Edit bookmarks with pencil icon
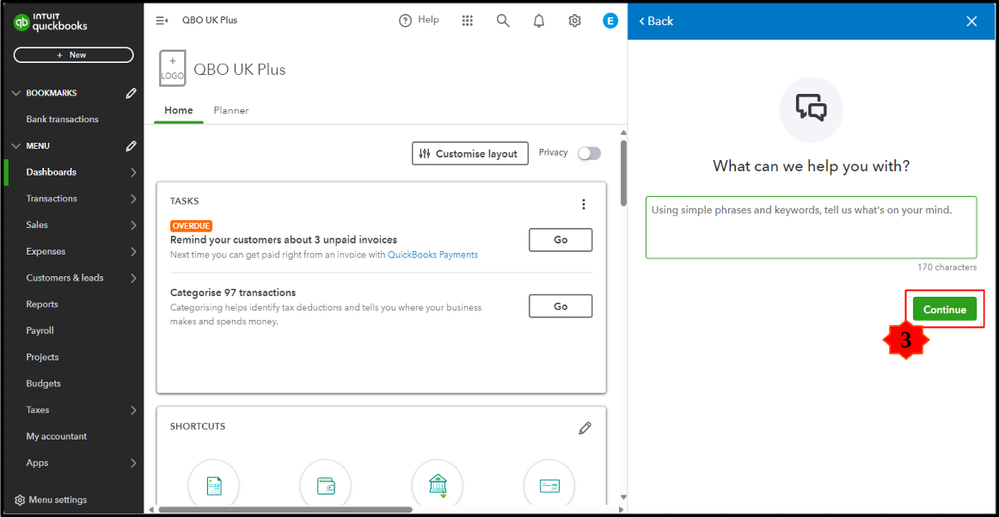999x517 pixels. [x=131, y=93]
